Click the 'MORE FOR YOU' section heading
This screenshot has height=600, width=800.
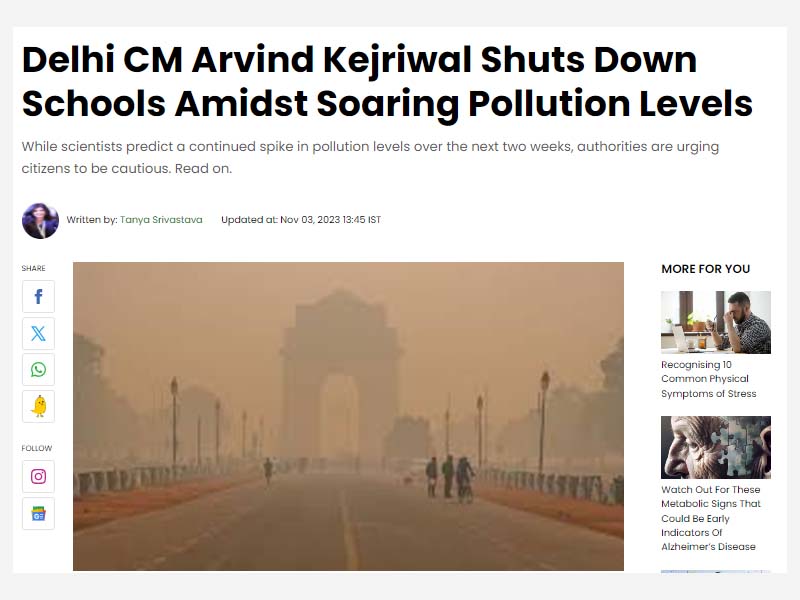[x=706, y=269]
